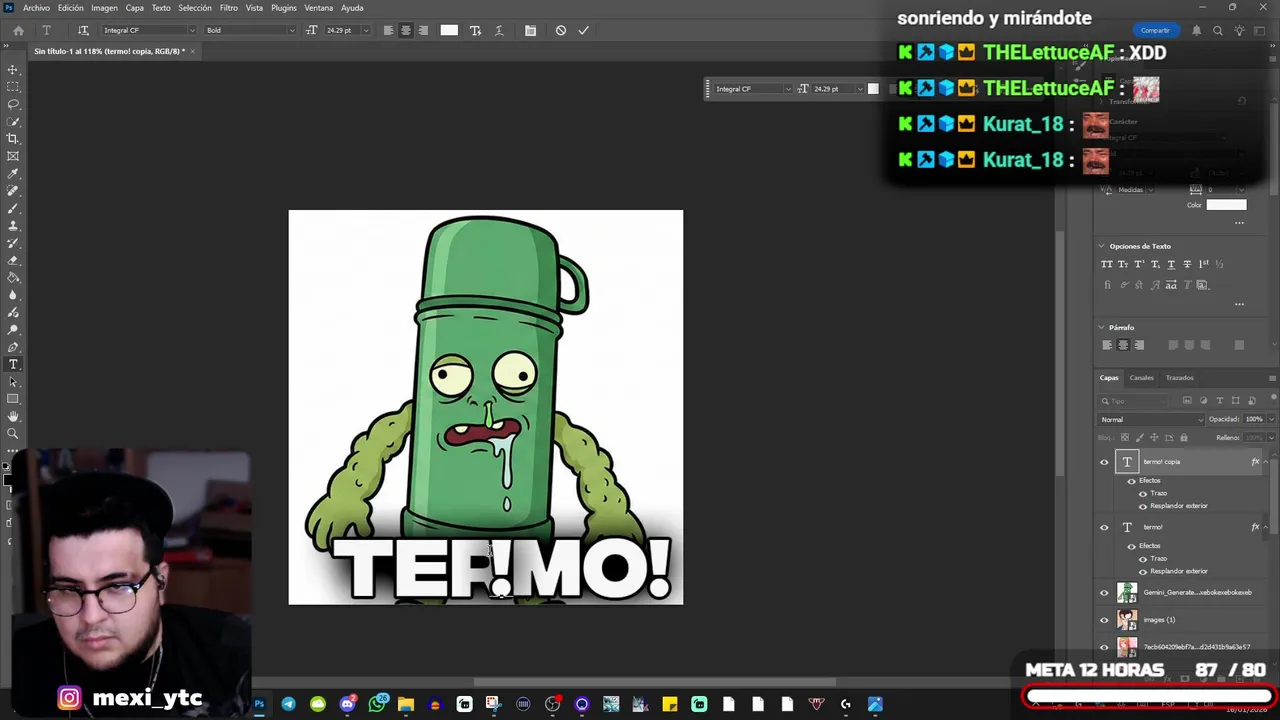Image resolution: width=1280 pixels, height=720 pixels.
Task: Hide the termo! layer
Action: click(1104, 527)
